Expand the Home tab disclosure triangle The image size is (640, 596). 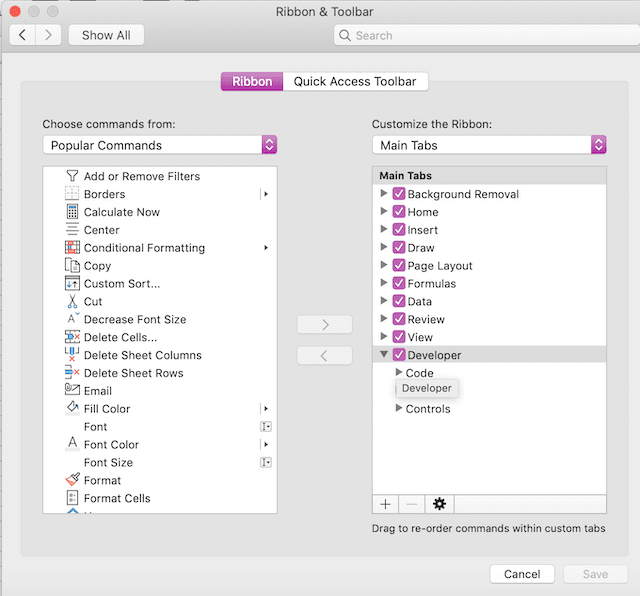(x=383, y=211)
